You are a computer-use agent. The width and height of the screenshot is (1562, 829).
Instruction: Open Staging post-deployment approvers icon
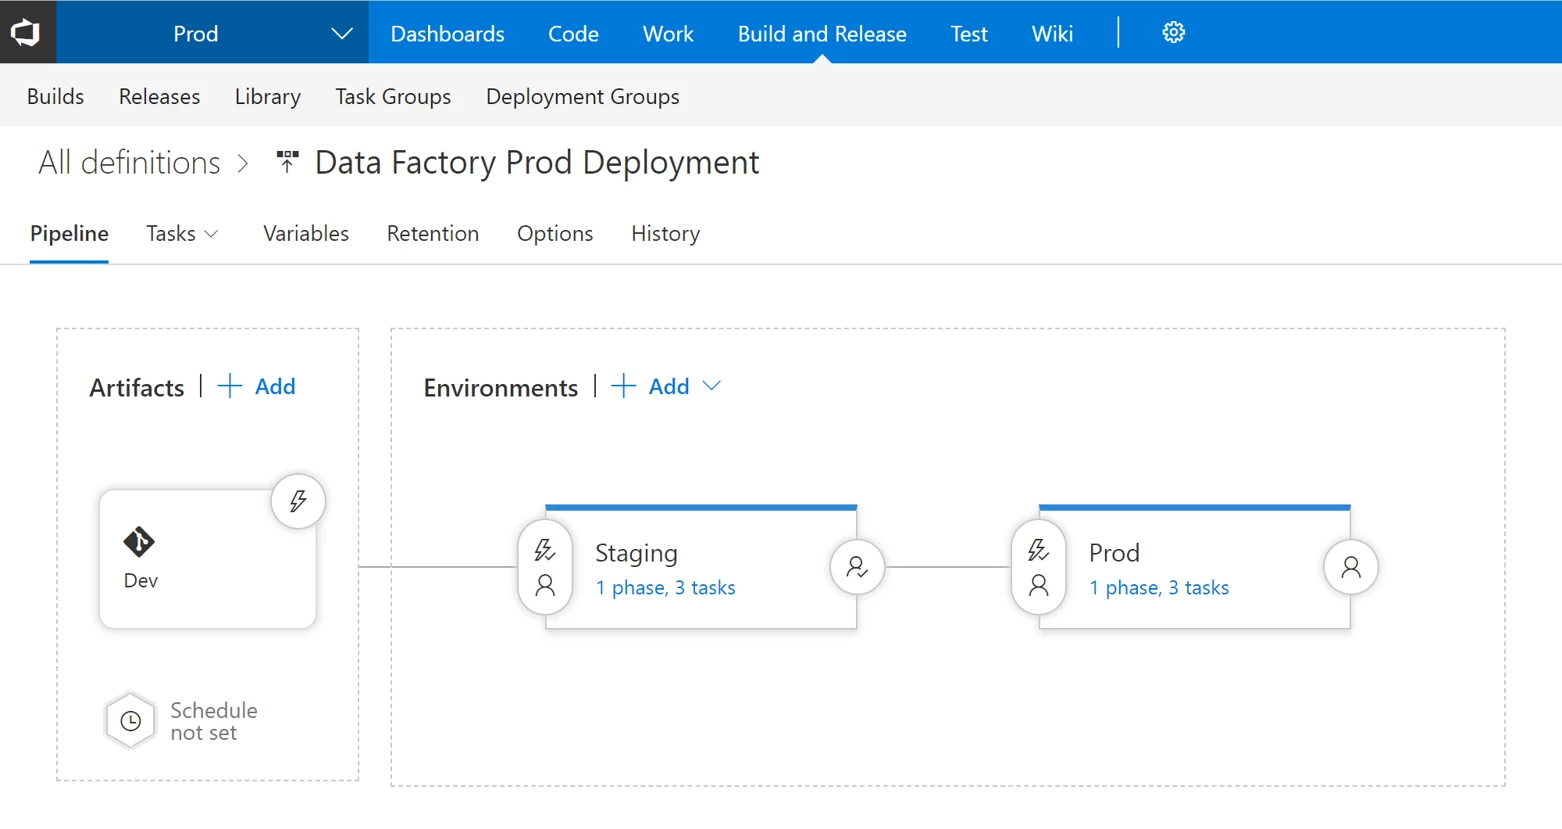click(857, 567)
